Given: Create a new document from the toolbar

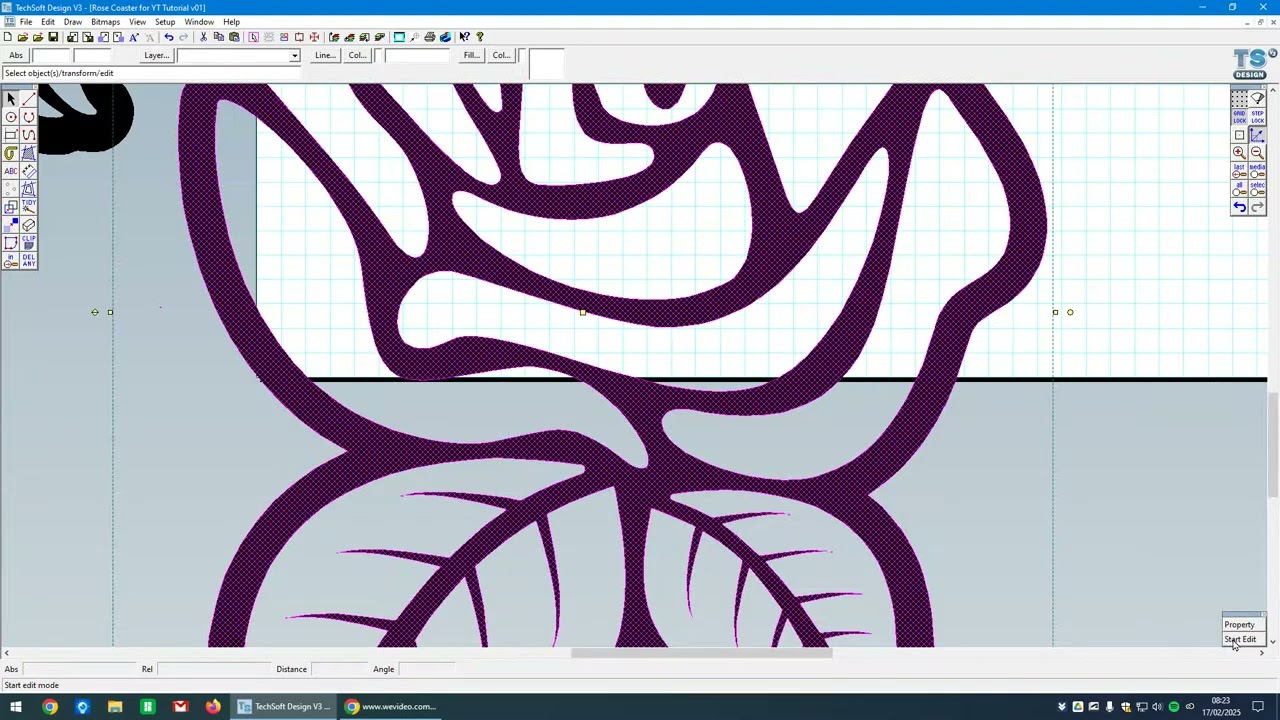Looking at the screenshot, I should [x=8, y=37].
